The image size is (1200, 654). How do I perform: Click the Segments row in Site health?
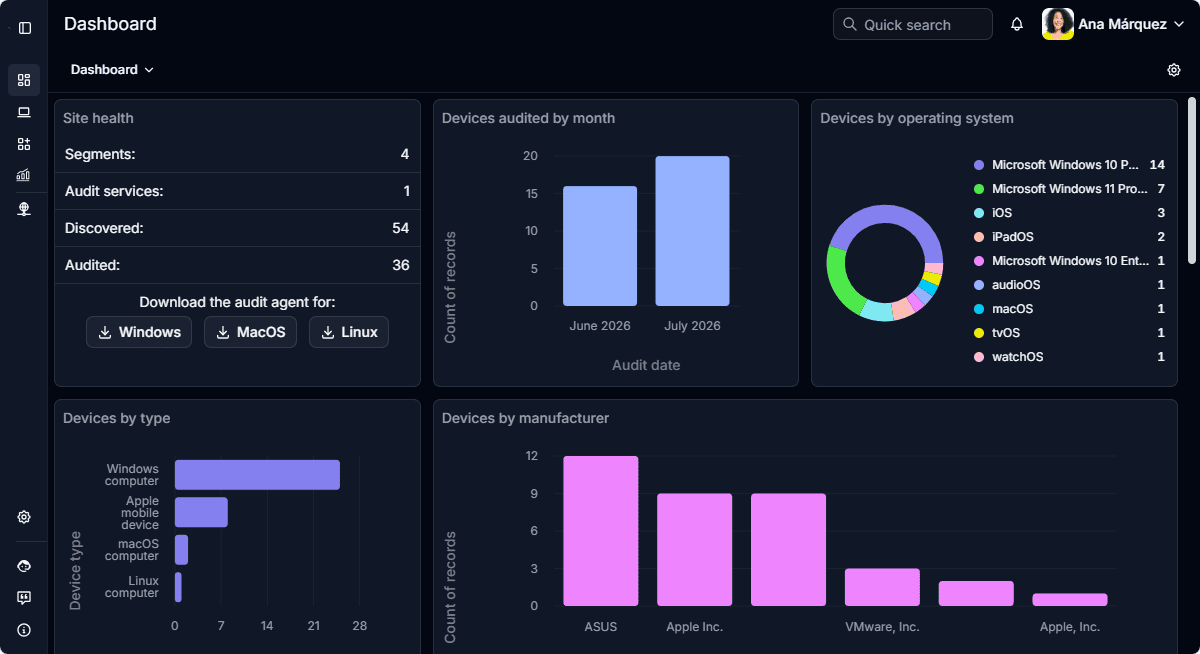(237, 154)
